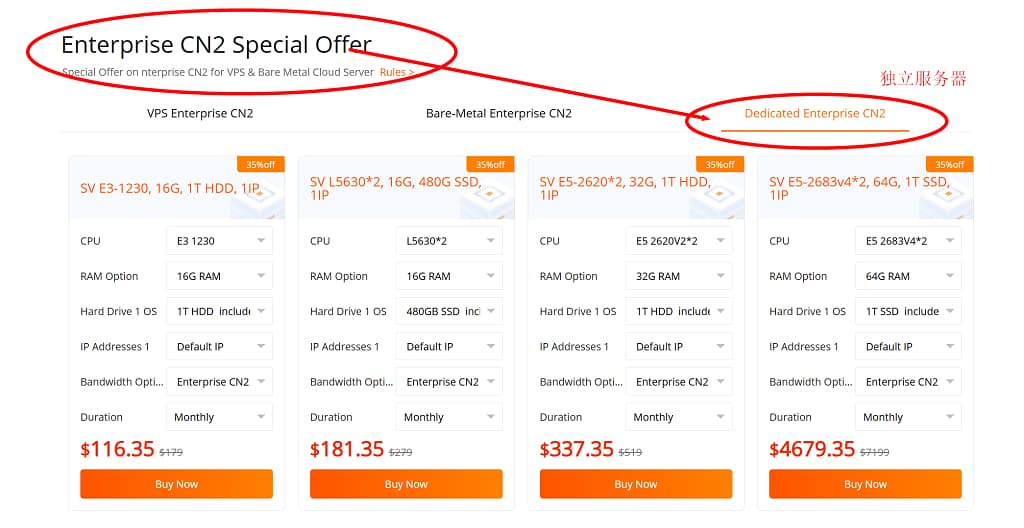Switch to VPS Enterprise CN2 tab
Image resolution: width=1024 pixels, height=528 pixels.
[x=200, y=113]
